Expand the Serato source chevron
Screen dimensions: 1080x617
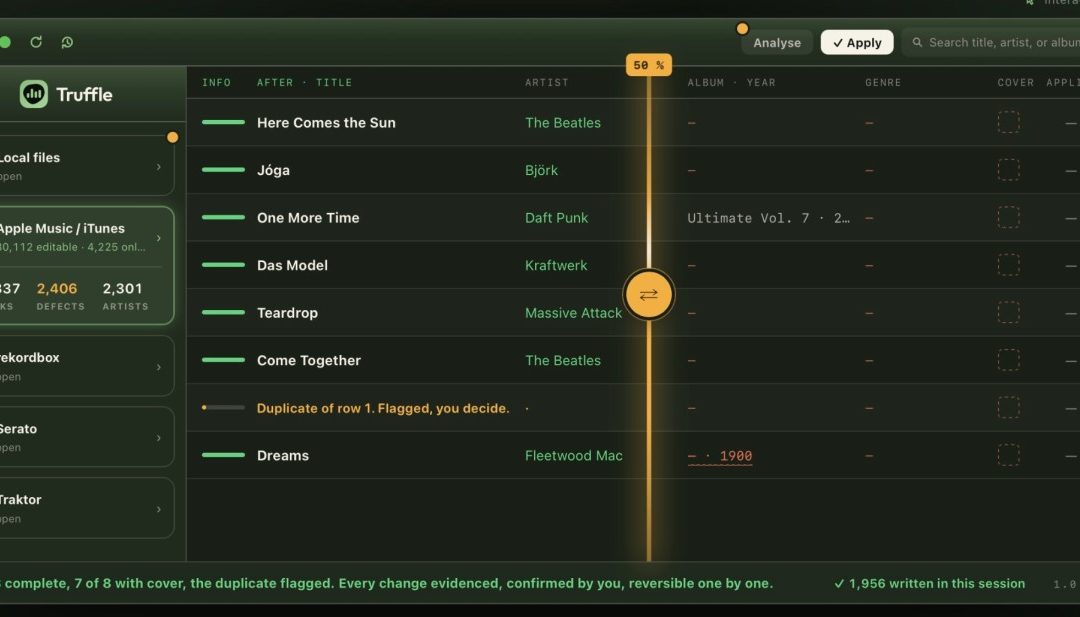click(x=158, y=438)
